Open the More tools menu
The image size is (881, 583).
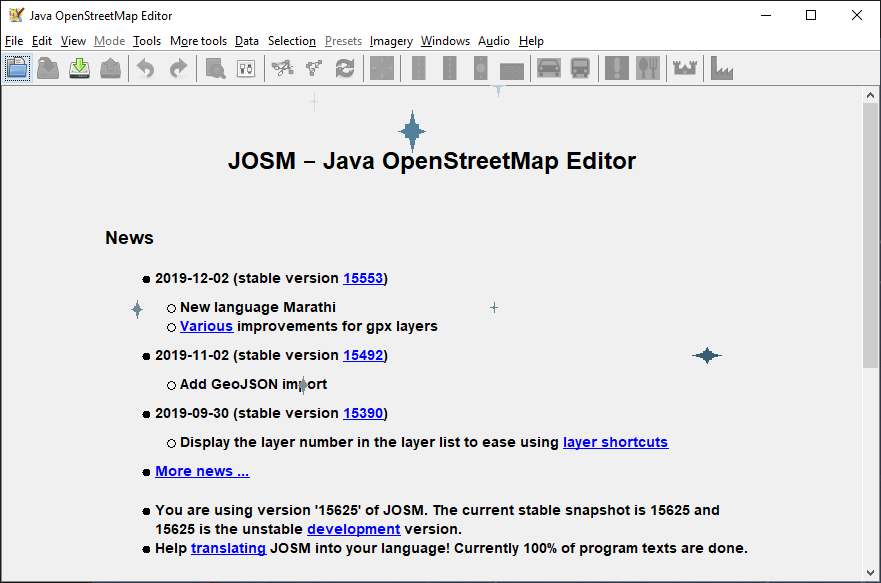coord(198,41)
